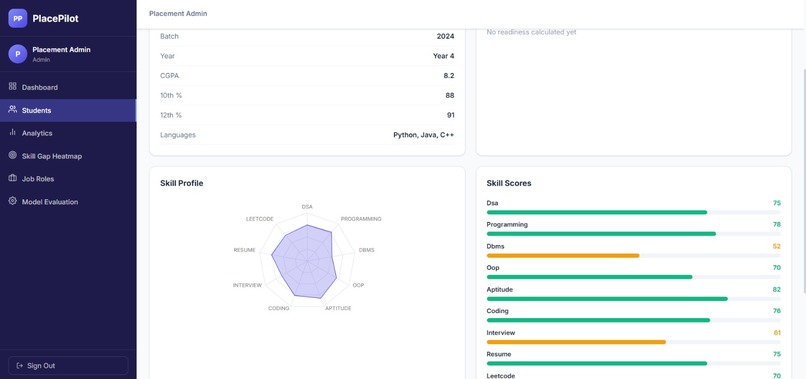The width and height of the screenshot is (806, 379).
Task: Click the PlacePilot PP logo icon
Action: pyautogui.click(x=17, y=18)
